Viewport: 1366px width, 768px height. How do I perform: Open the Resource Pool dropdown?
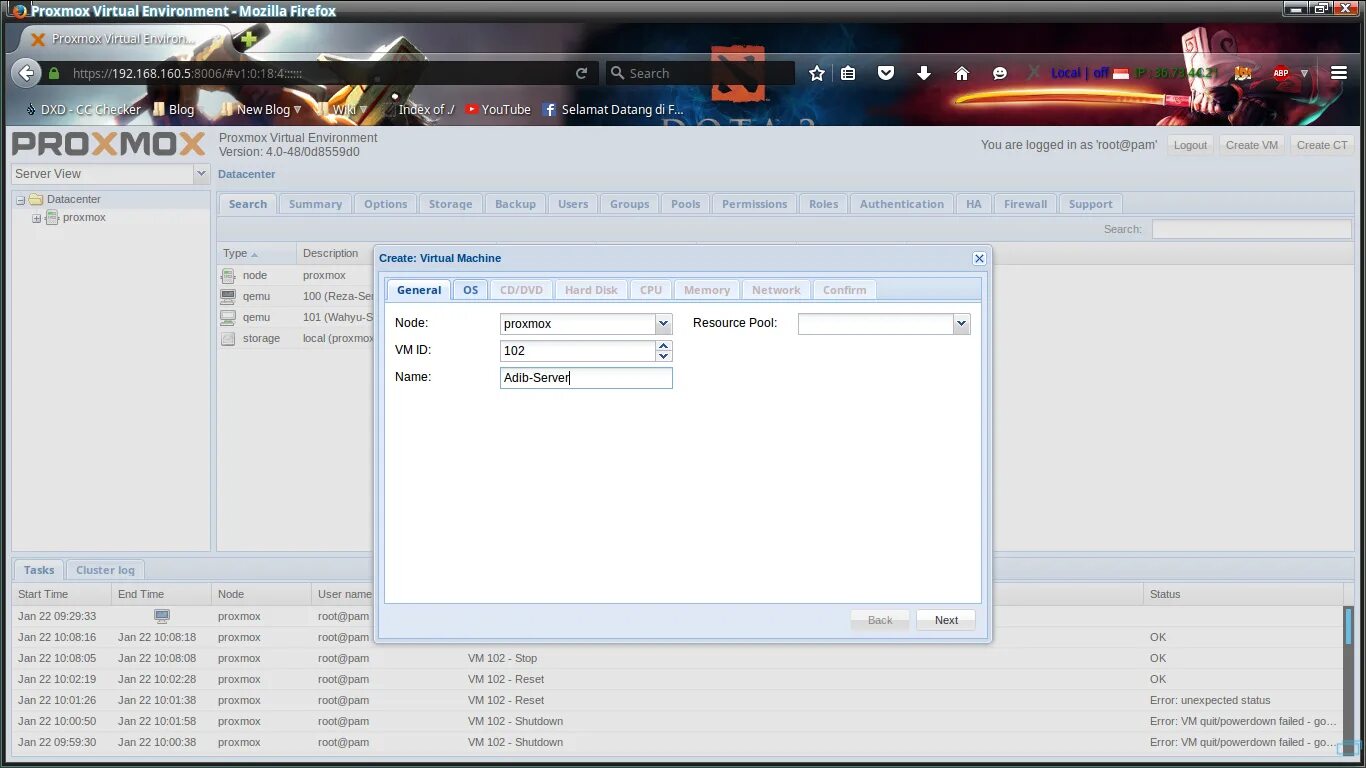[x=961, y=324]
